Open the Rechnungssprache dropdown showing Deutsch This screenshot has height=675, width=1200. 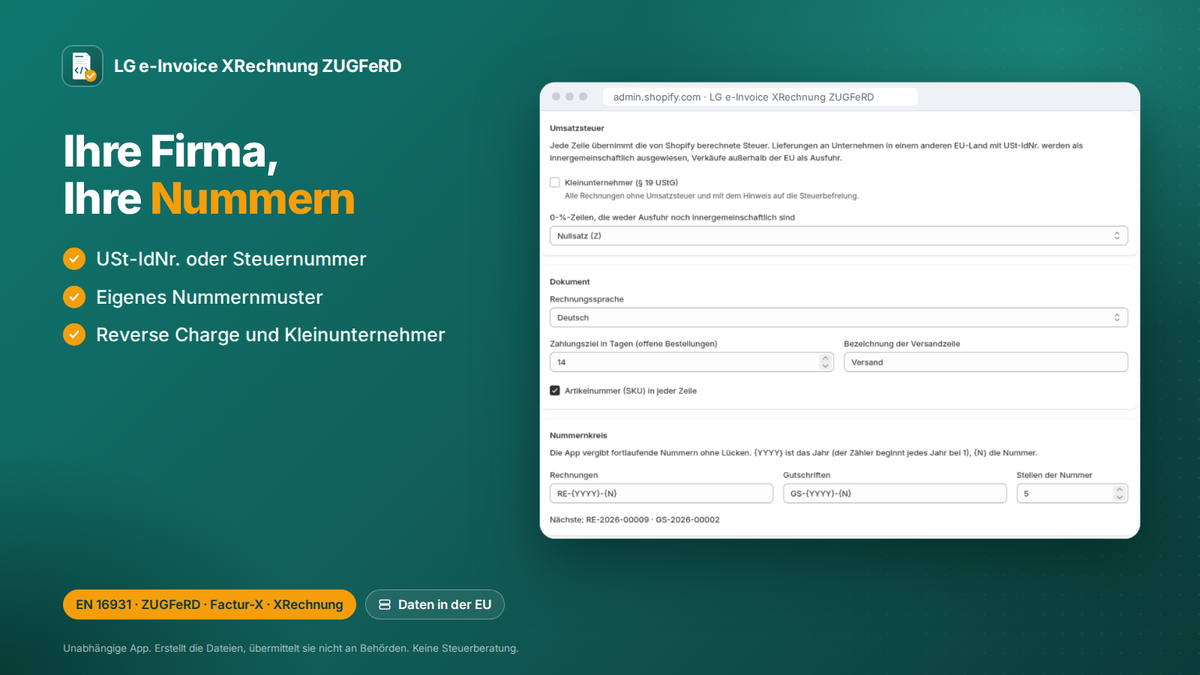[839, 317]
